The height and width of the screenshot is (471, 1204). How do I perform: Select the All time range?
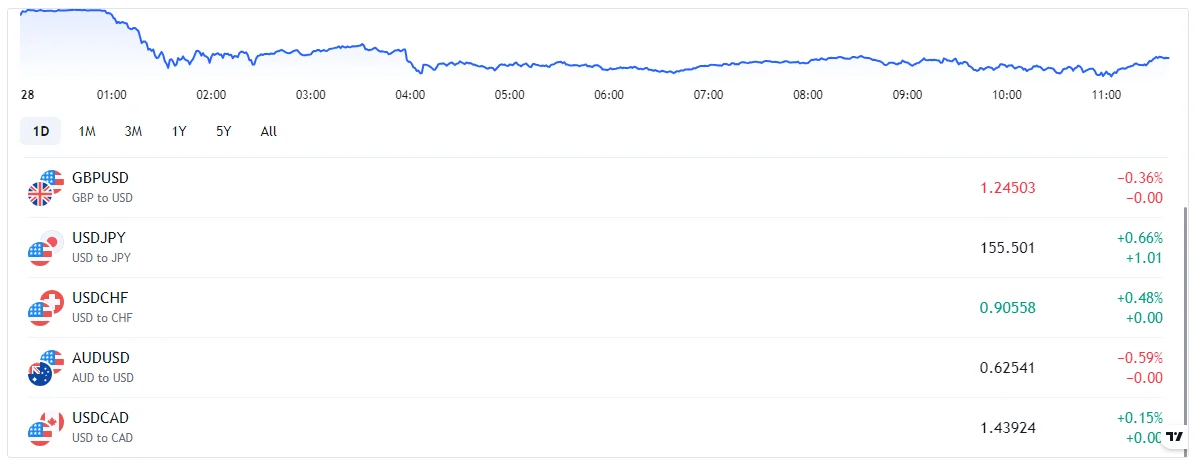point(269,131)
